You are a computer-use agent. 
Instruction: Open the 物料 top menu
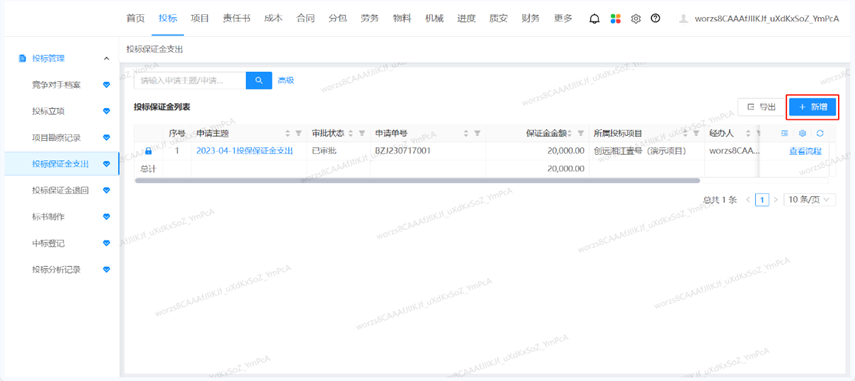pyautogui.click(x=402, y=18)
